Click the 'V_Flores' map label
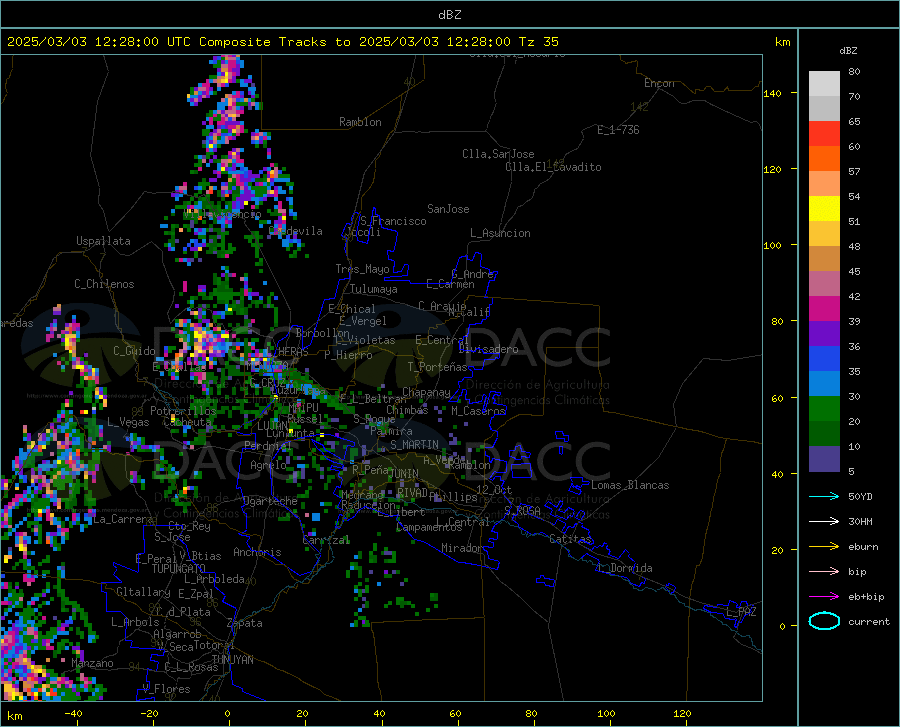 click(166, 689)
